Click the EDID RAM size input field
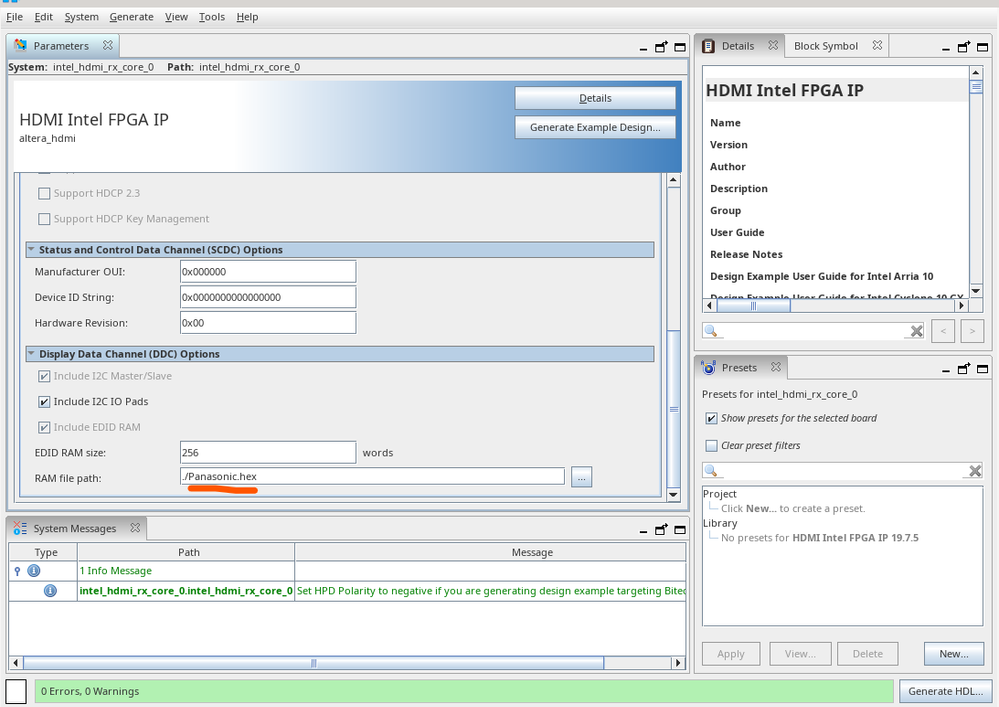The height and width of the screenshot is (707, 999). [x=267, y=453]
